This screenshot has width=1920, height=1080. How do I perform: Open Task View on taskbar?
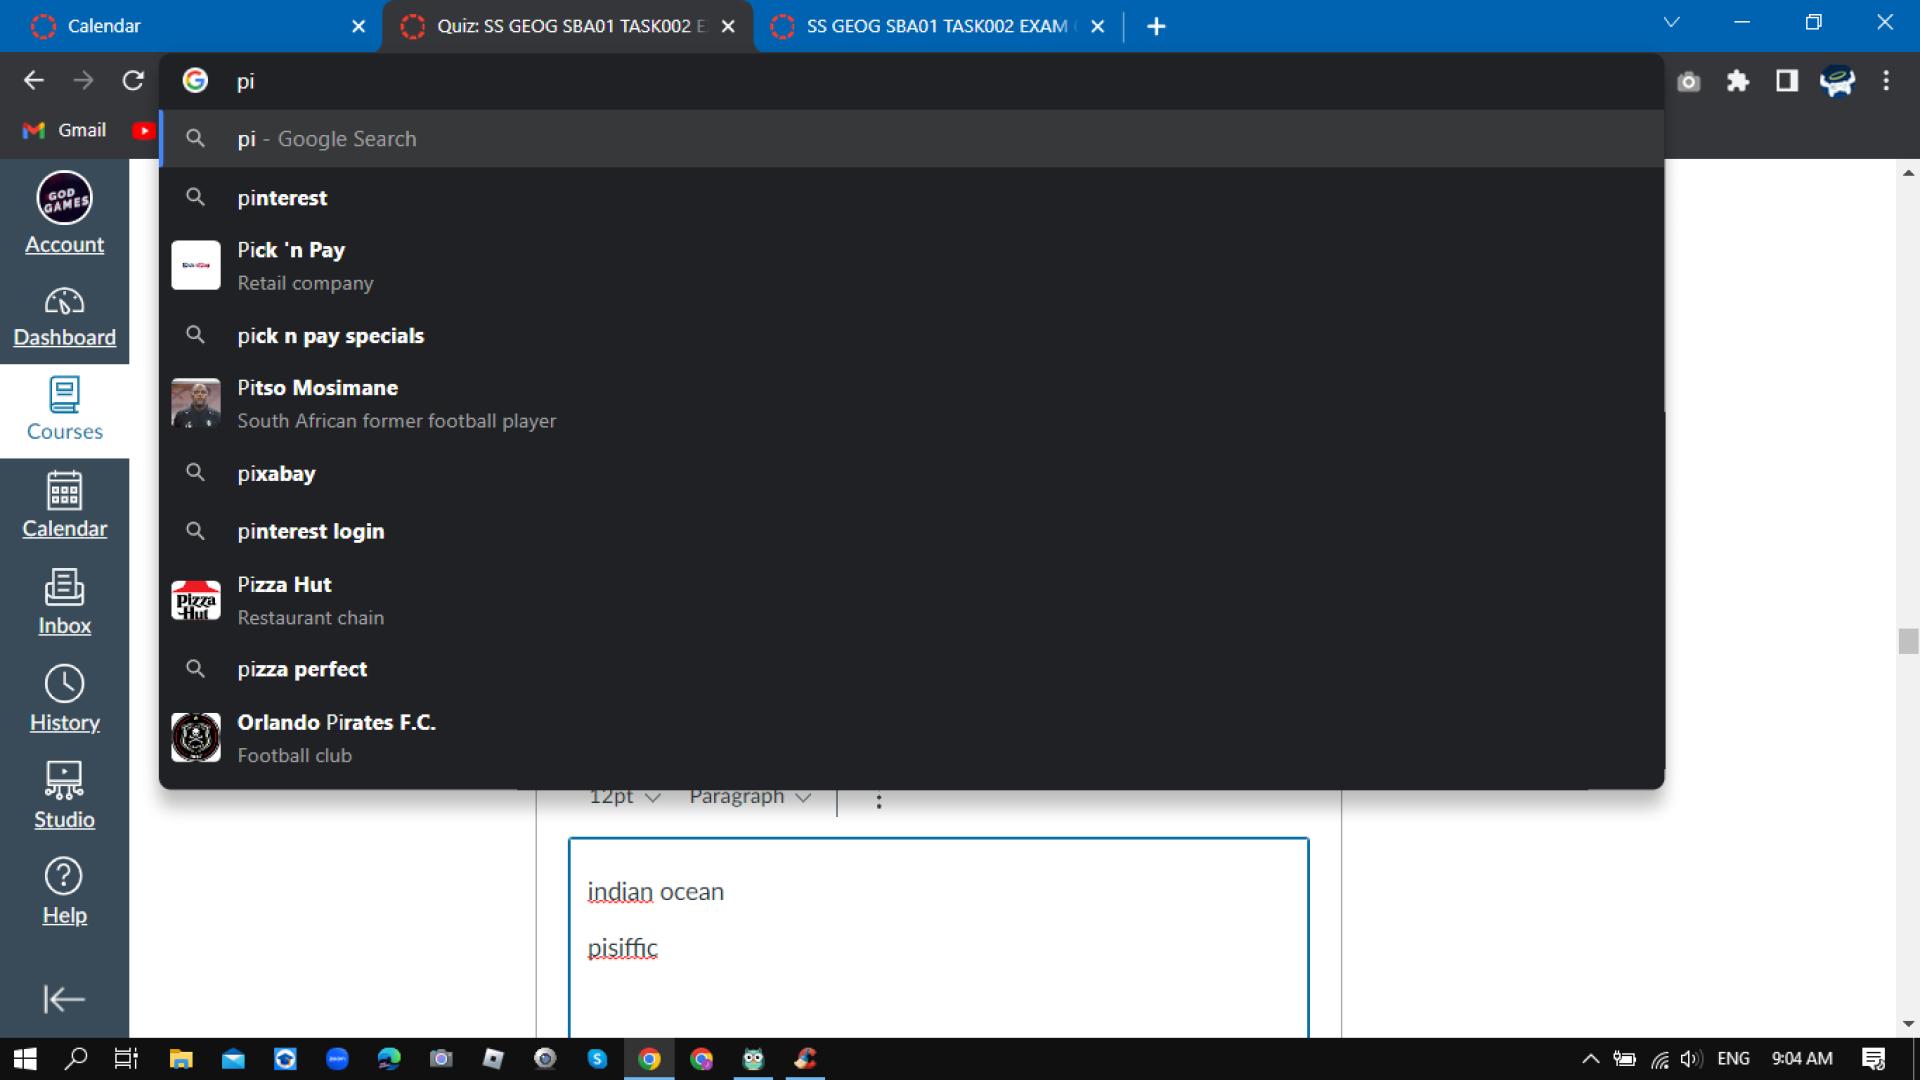click(126, 1059)
